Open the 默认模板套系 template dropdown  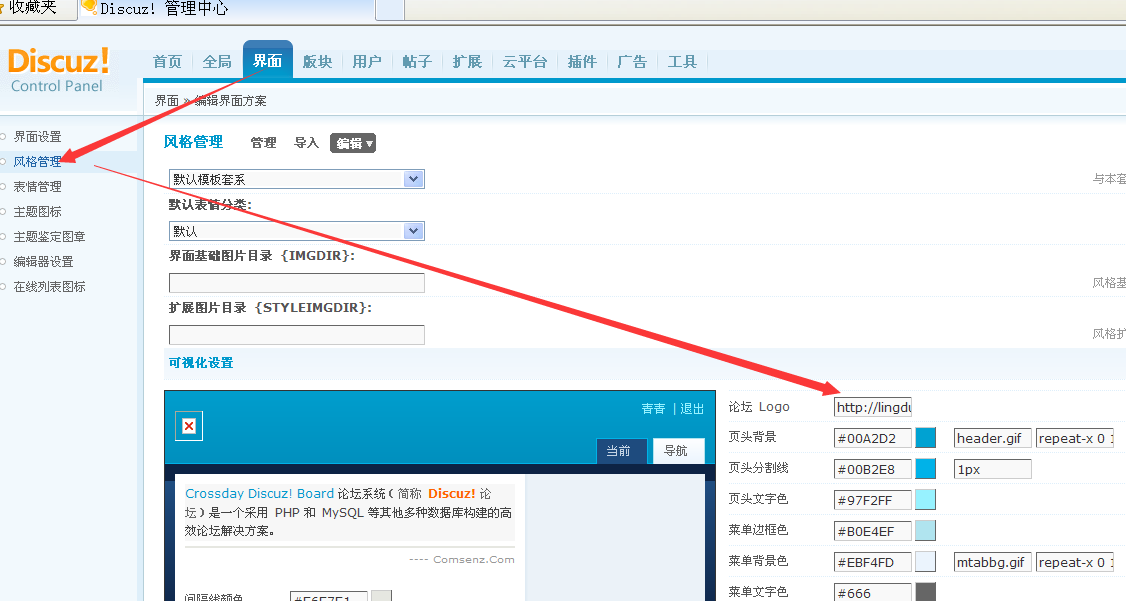[x=297, y=179]
